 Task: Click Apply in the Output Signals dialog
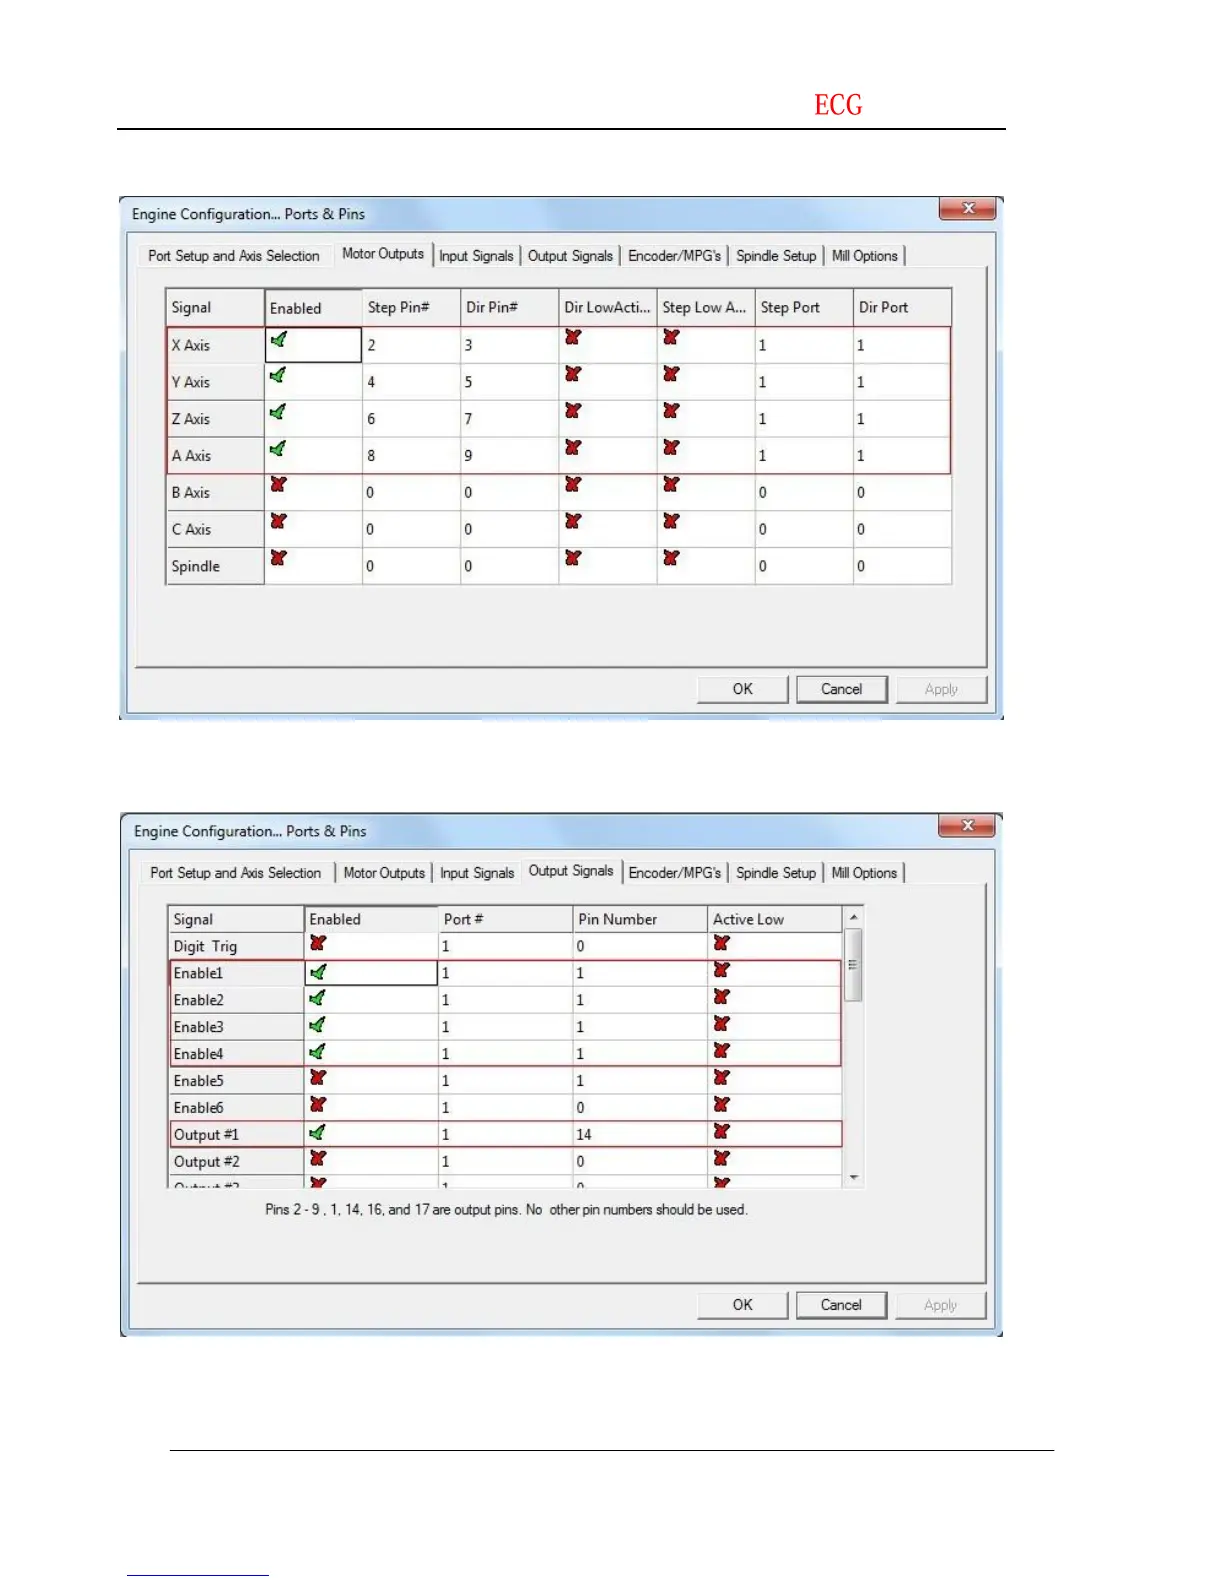pos(940,1305)
